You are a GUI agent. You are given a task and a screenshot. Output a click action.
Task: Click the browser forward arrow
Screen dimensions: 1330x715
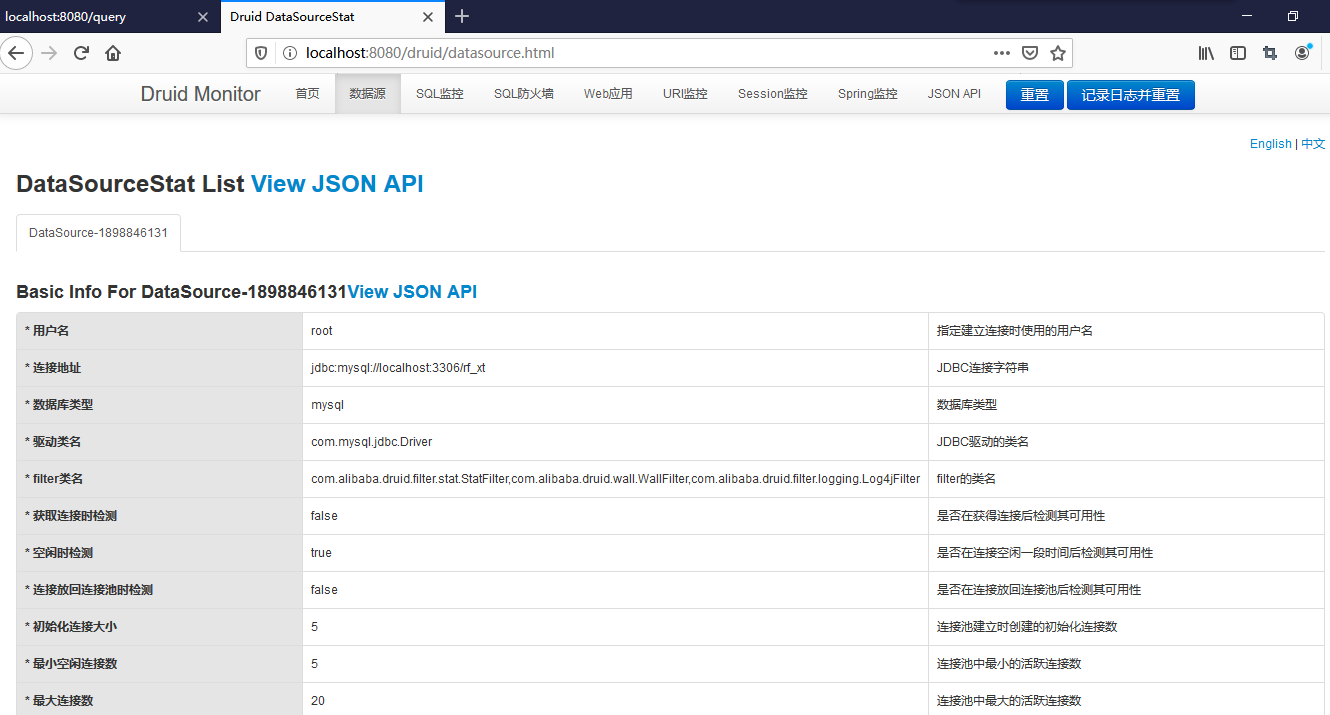[49, 53]
